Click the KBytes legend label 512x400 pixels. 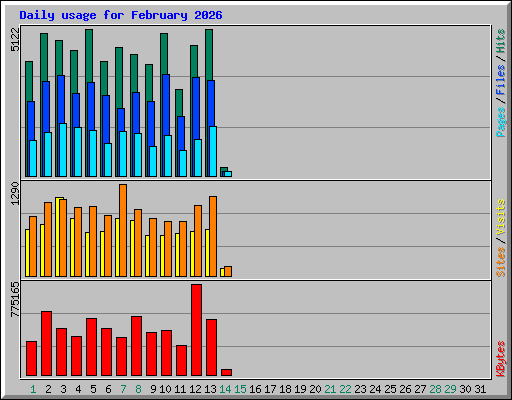point(500,359)
